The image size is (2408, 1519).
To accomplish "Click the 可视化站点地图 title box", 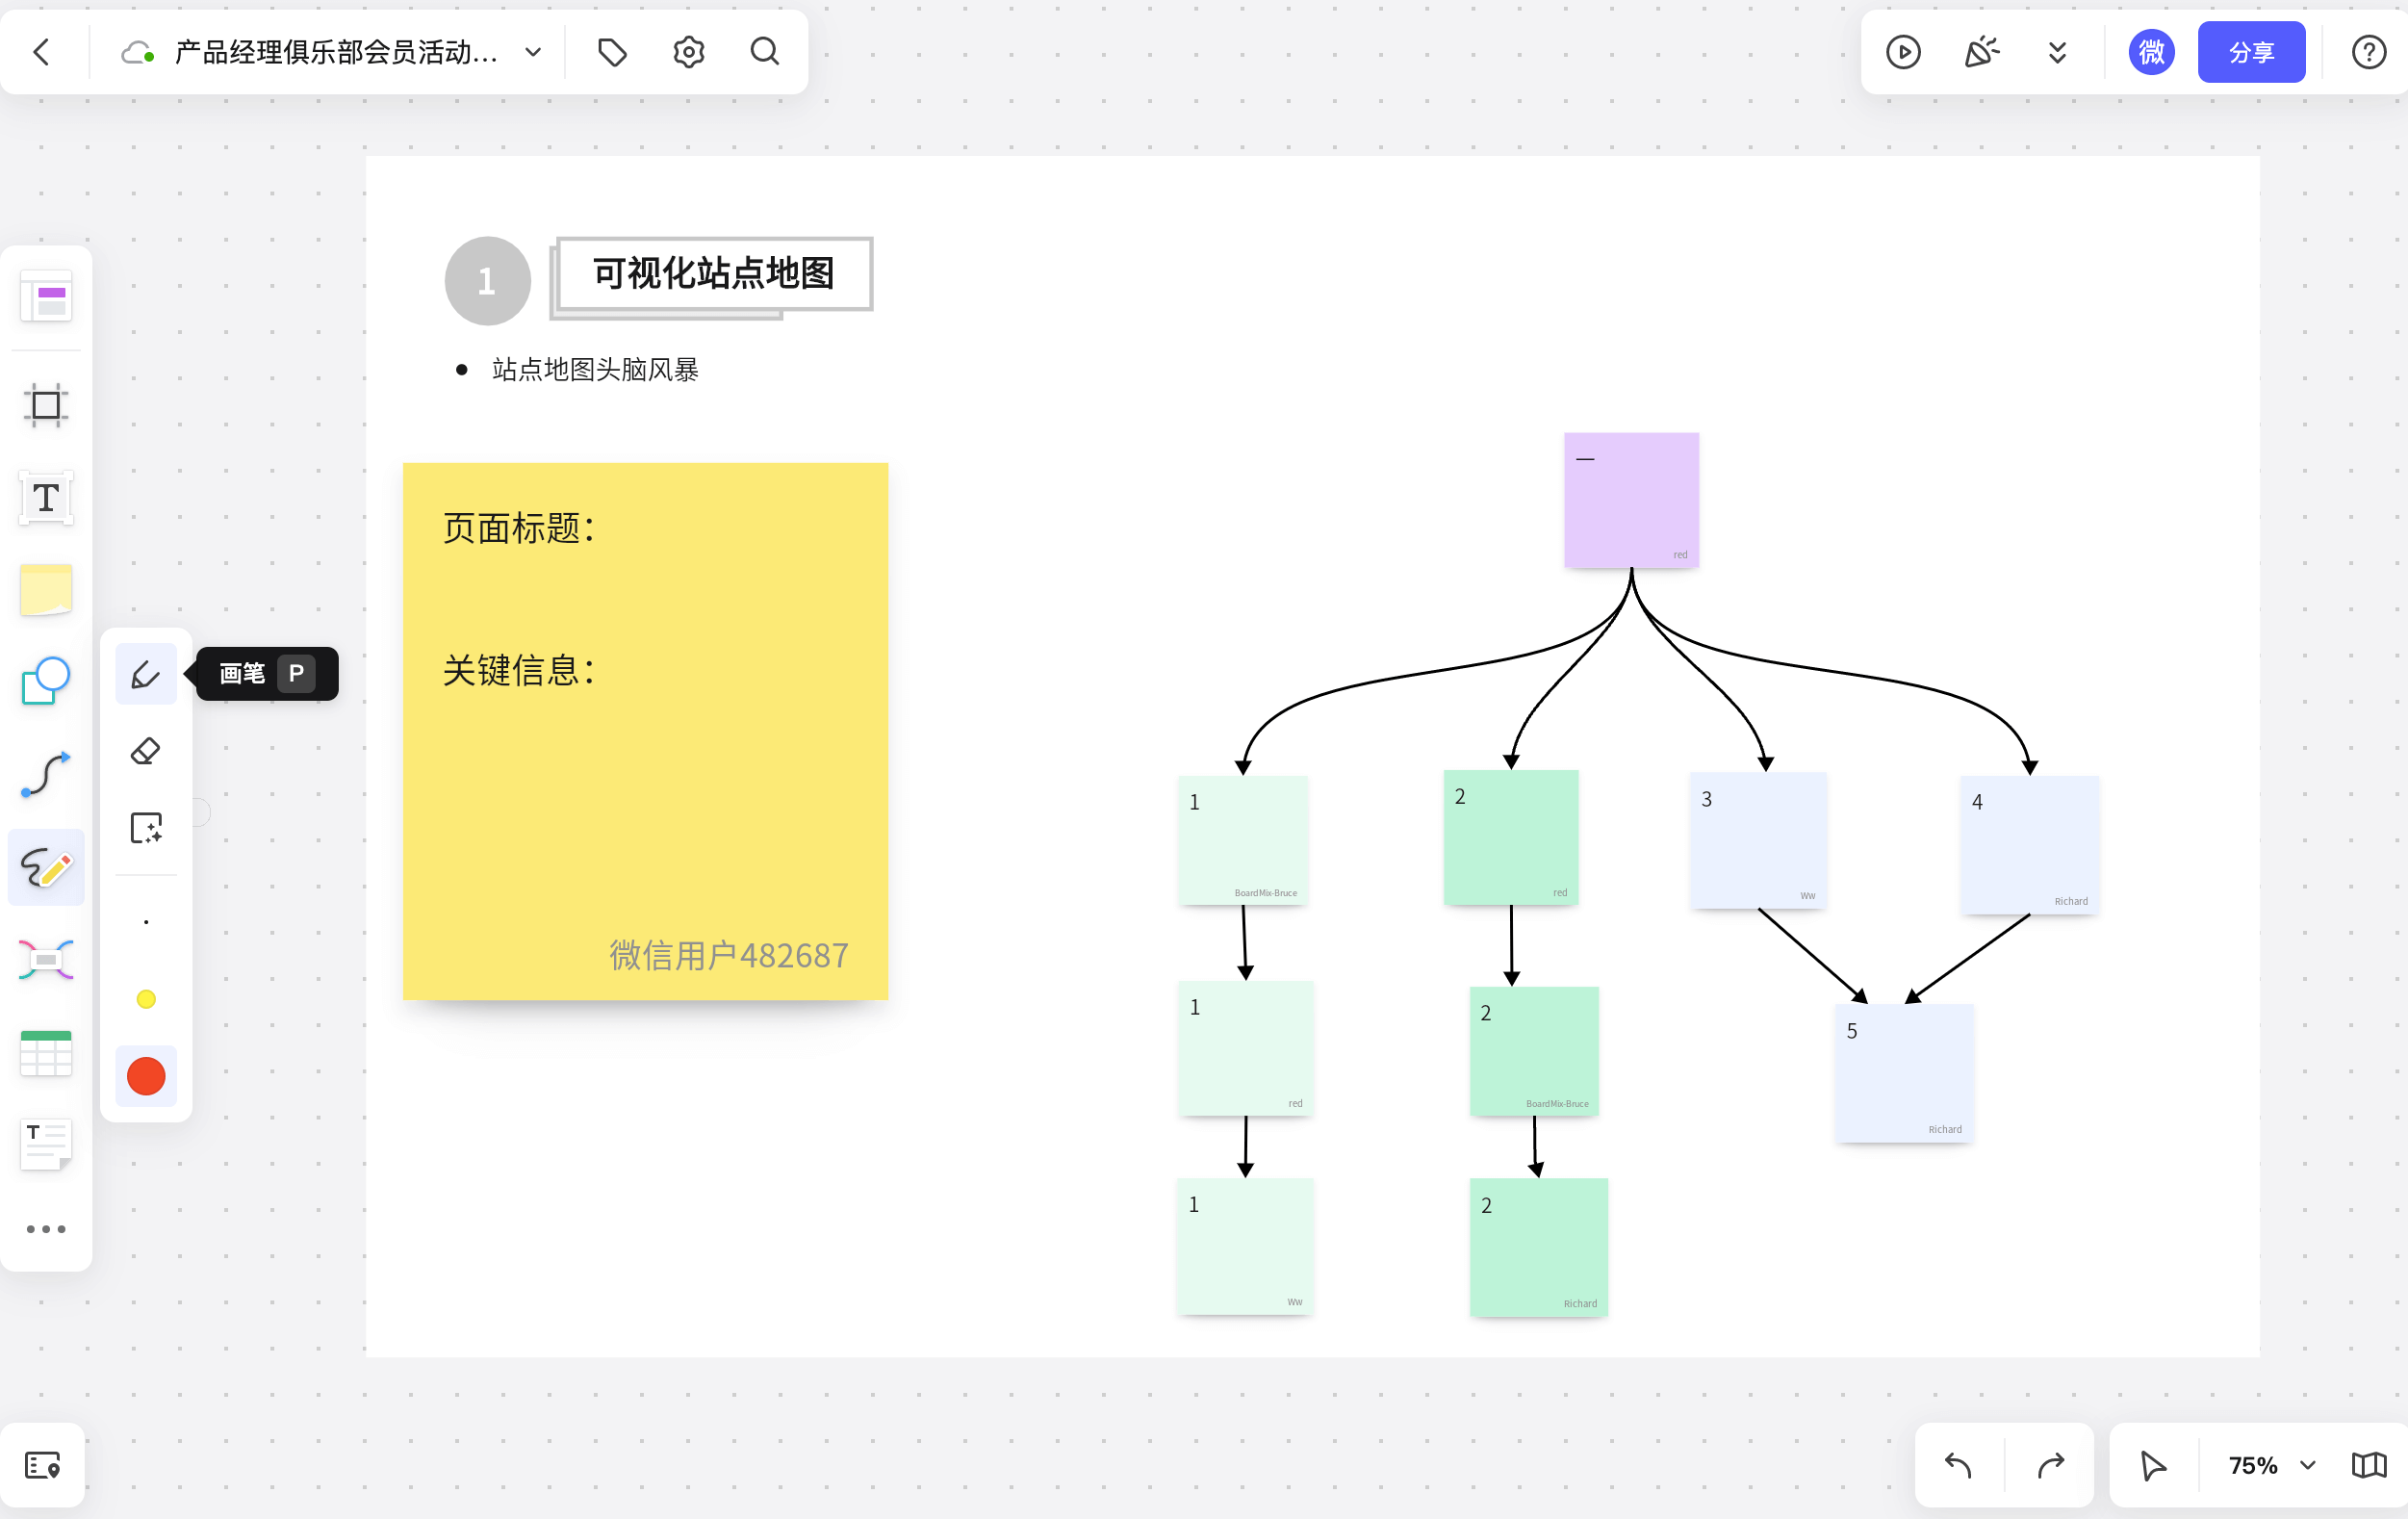I will pyautogui.click(x=713, y=273).
